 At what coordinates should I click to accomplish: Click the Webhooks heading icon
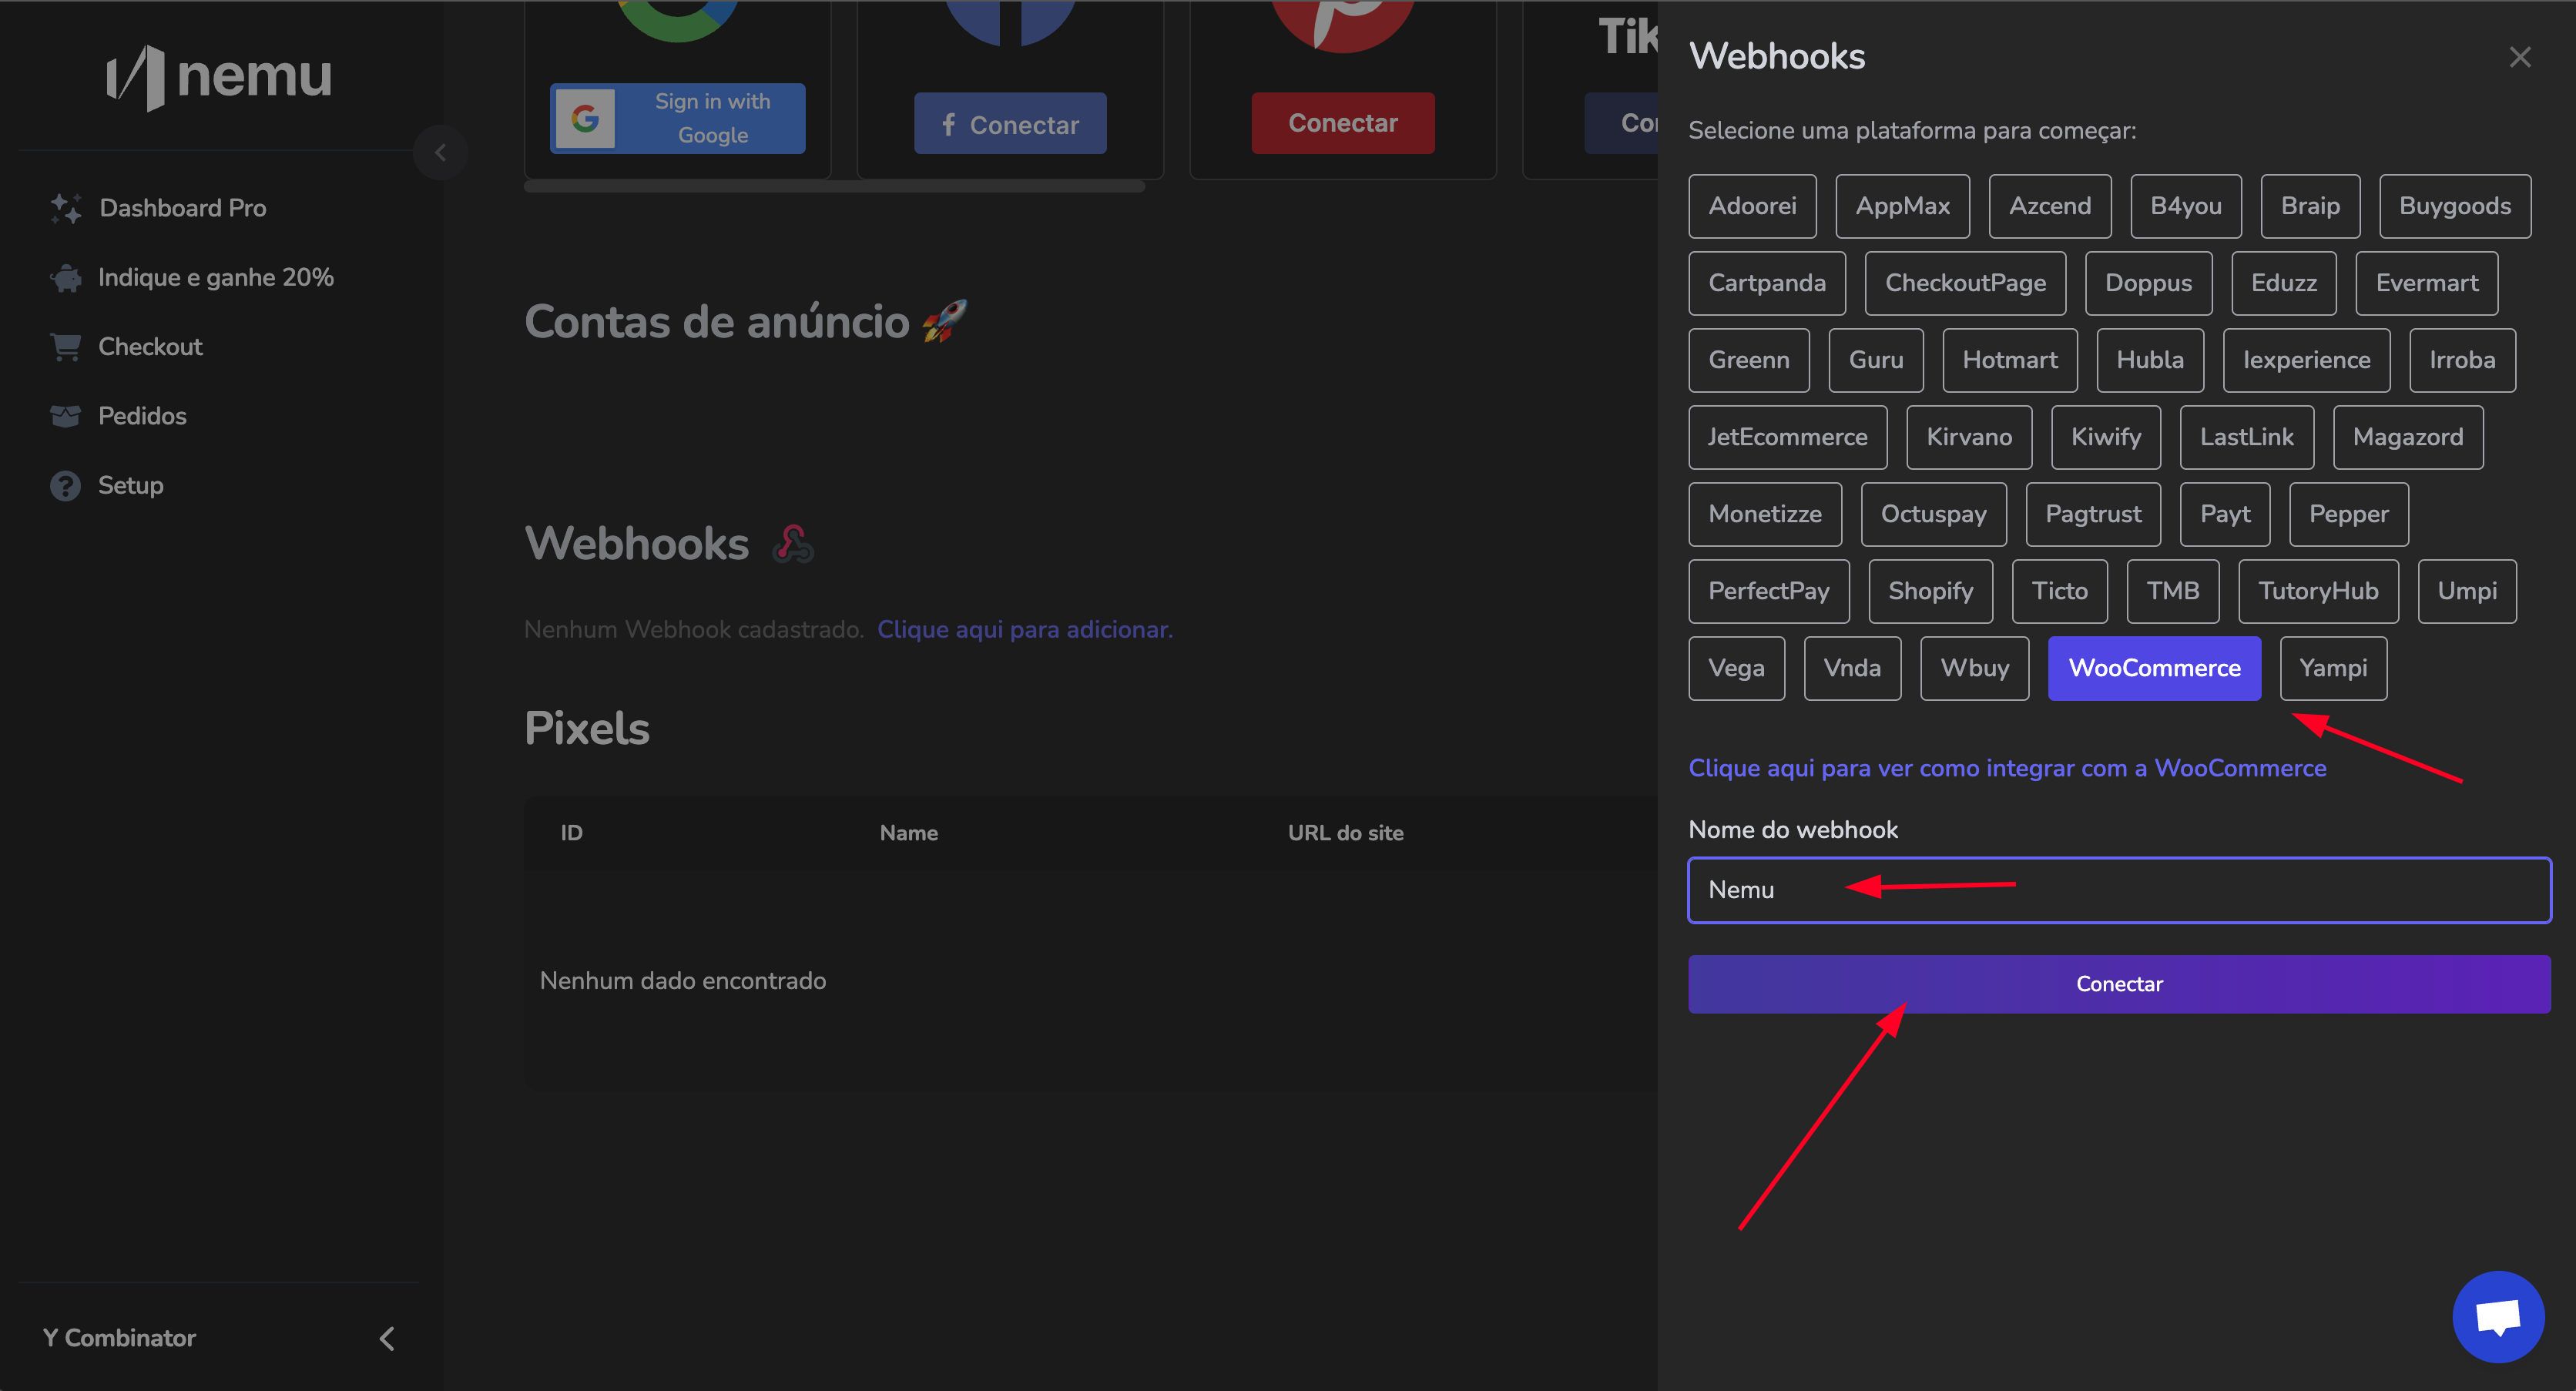(793, 545)
